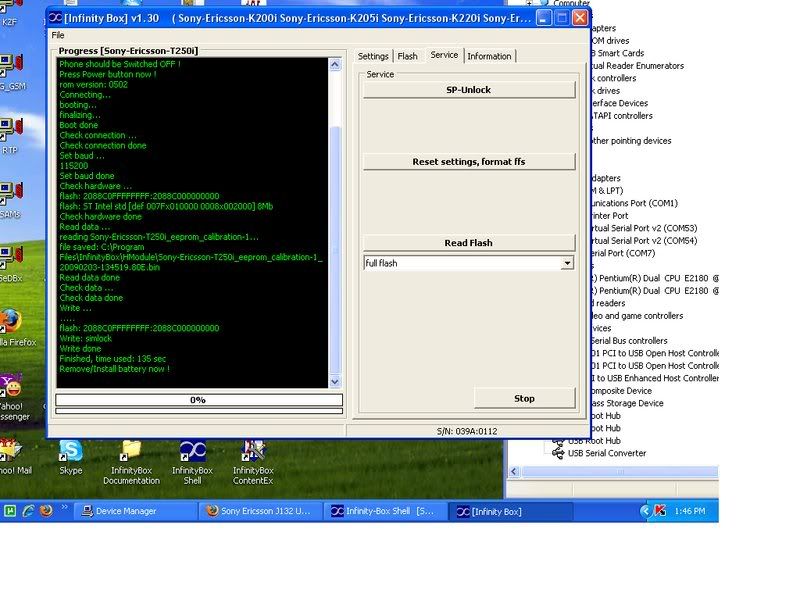
Task: Expand the quick launch overflow chevron
Action: click(x=64, y=507)
